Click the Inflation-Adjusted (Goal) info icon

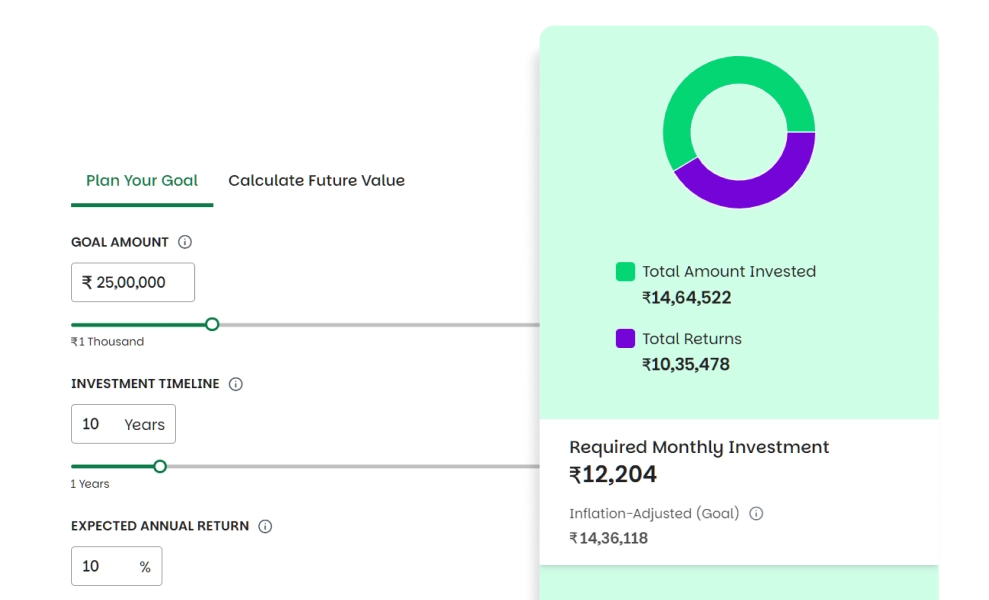click(756, 514)
